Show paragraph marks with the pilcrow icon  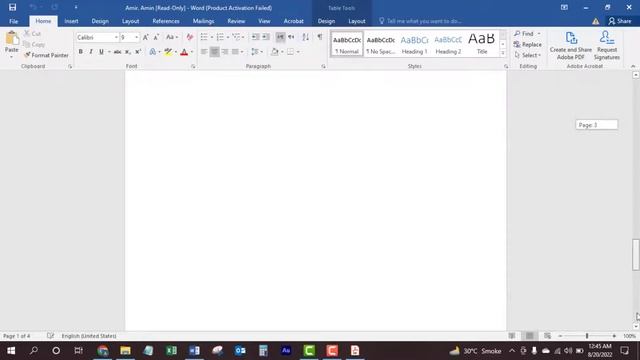click(x=320, y=37)
